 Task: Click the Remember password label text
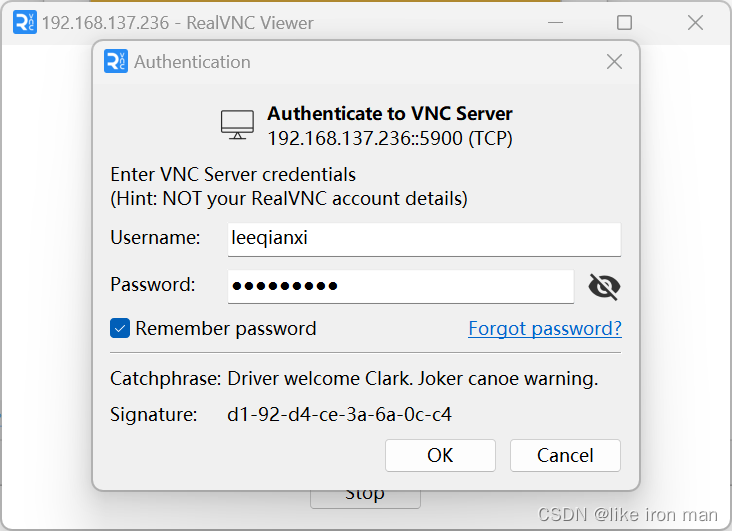226,328
